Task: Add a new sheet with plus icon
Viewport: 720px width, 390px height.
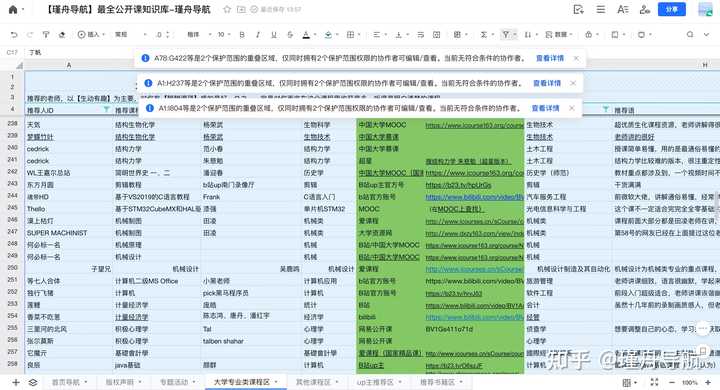Action: [x=16, y=382]
